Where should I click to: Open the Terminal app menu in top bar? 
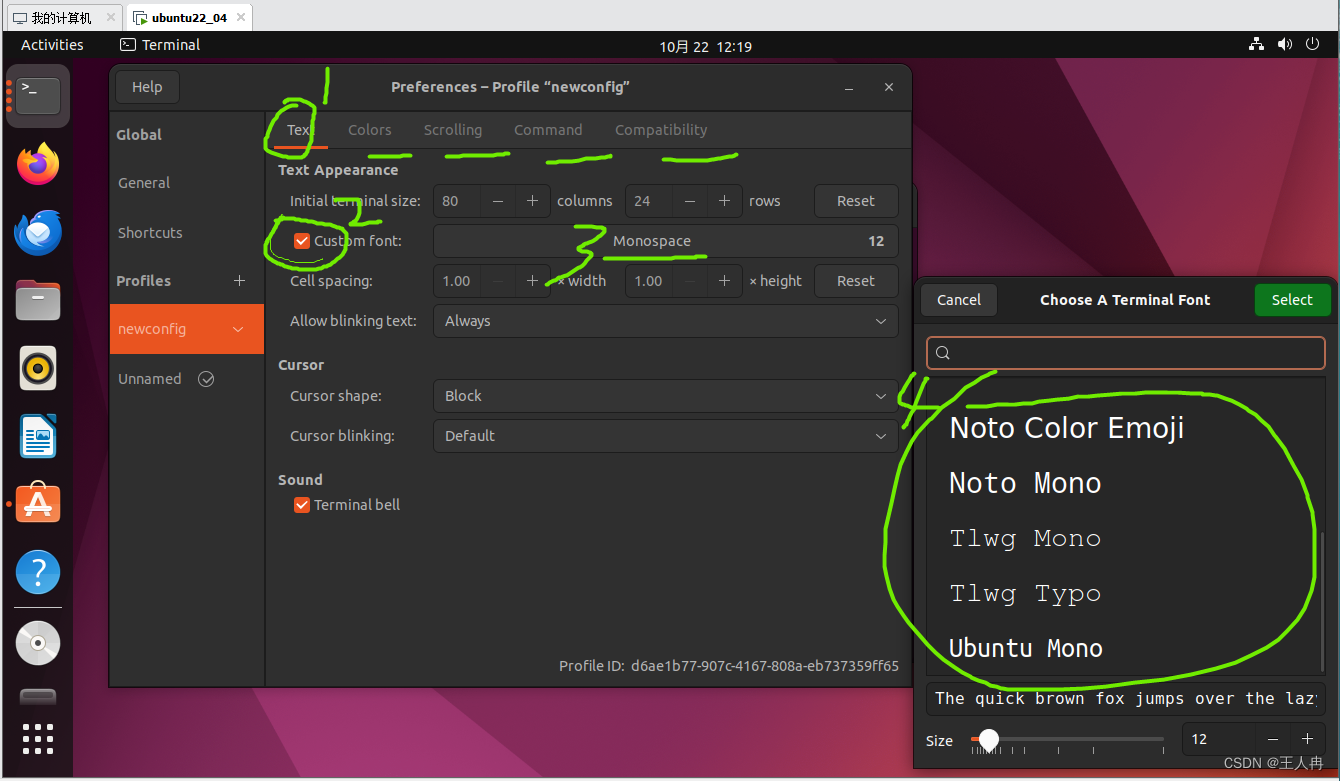point(160,45)
